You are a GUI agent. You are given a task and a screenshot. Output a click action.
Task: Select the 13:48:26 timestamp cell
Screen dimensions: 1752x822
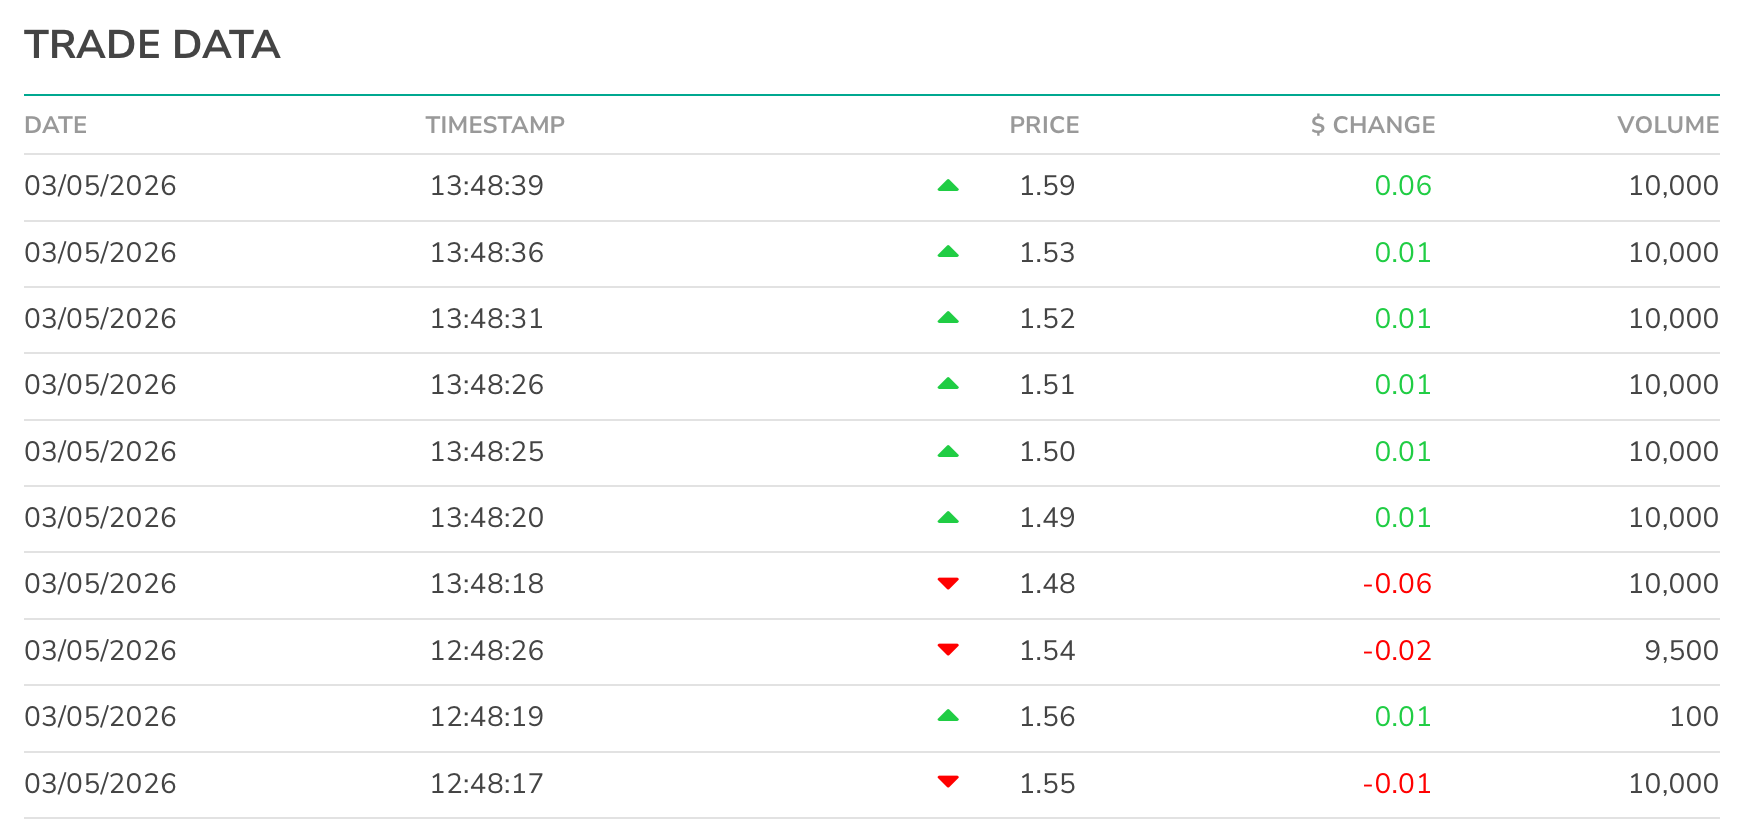tap(487, 385)
